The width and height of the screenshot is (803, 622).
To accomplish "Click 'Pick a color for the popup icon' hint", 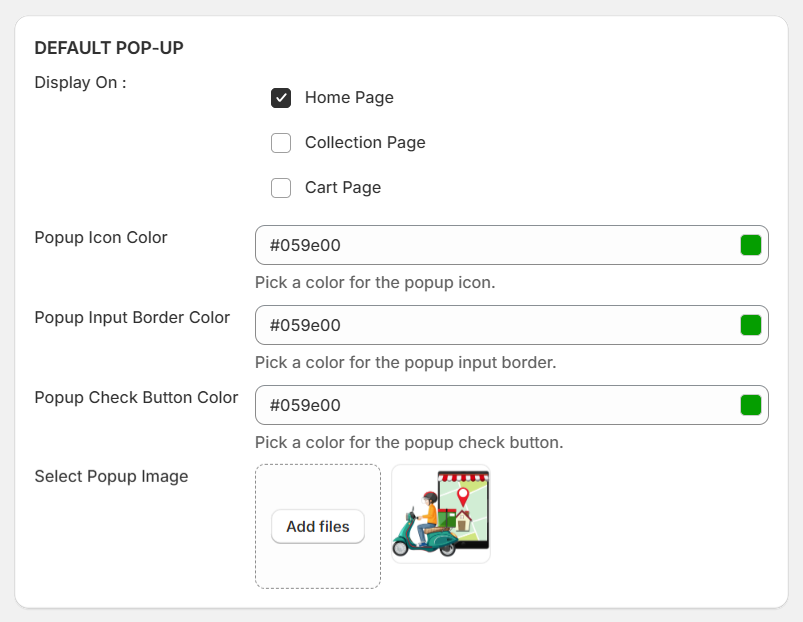I will (375, 283).
